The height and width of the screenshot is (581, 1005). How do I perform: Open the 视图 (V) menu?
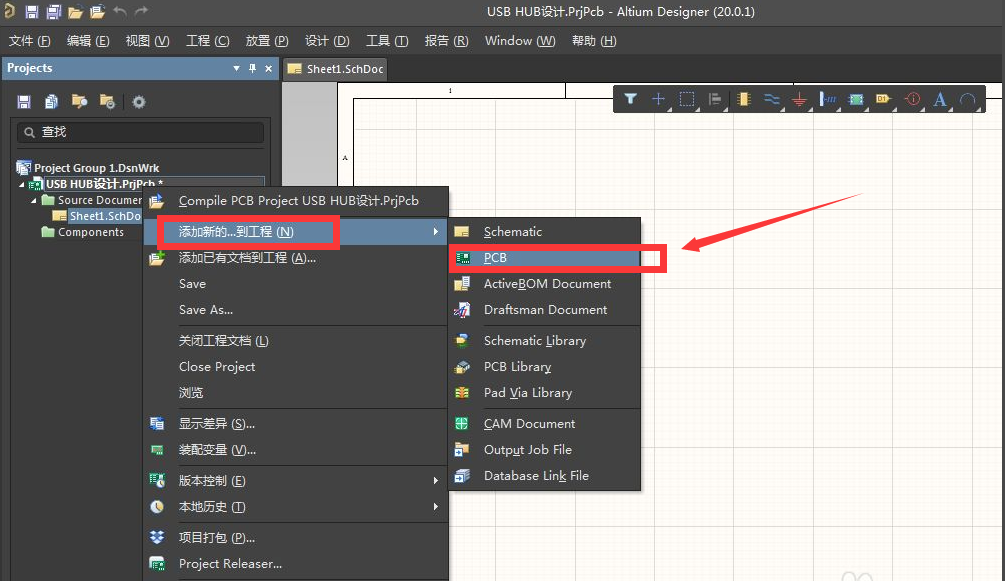coord(147,41)
